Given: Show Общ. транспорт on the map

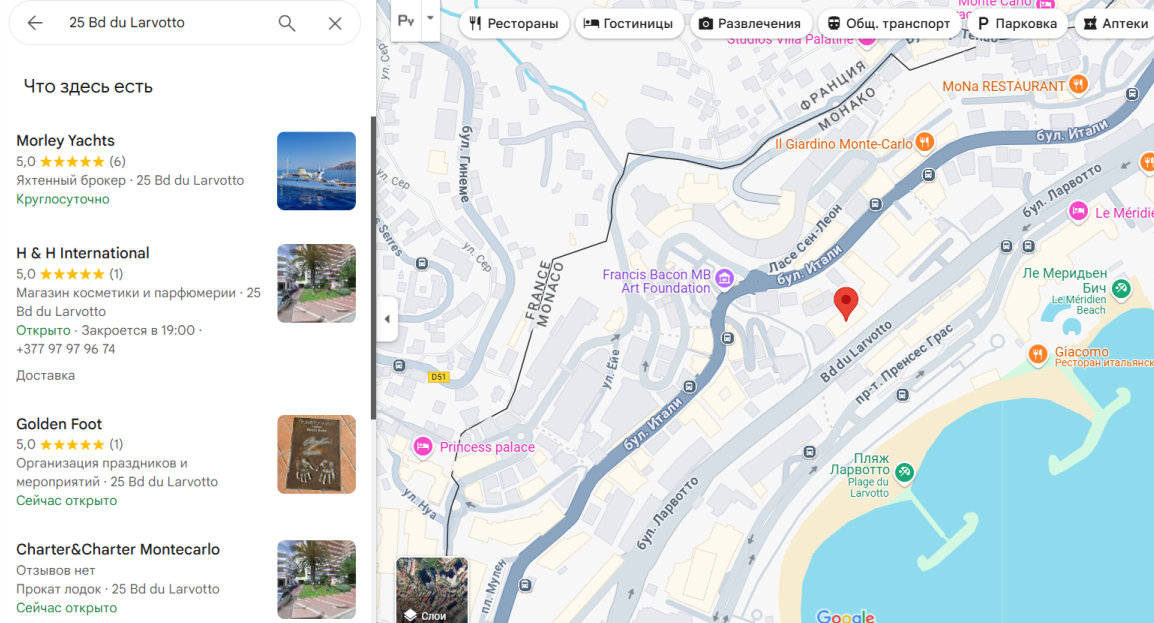Looking at the screenshot, I should (x=889, y=24).
